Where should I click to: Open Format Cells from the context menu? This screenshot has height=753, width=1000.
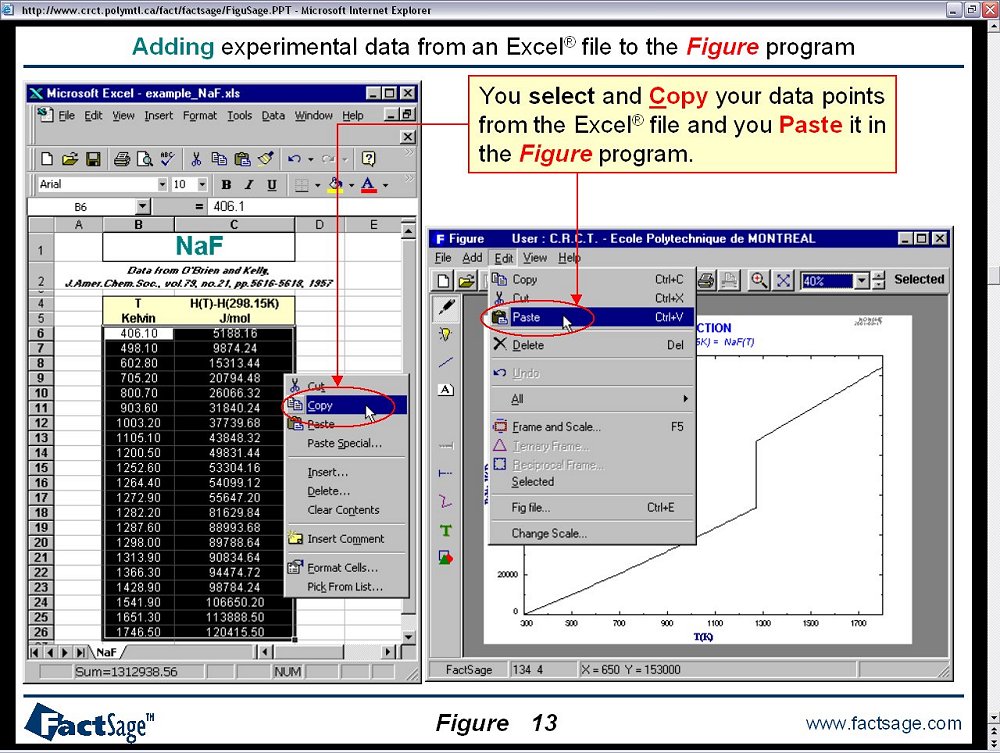(x=342, y=568)
